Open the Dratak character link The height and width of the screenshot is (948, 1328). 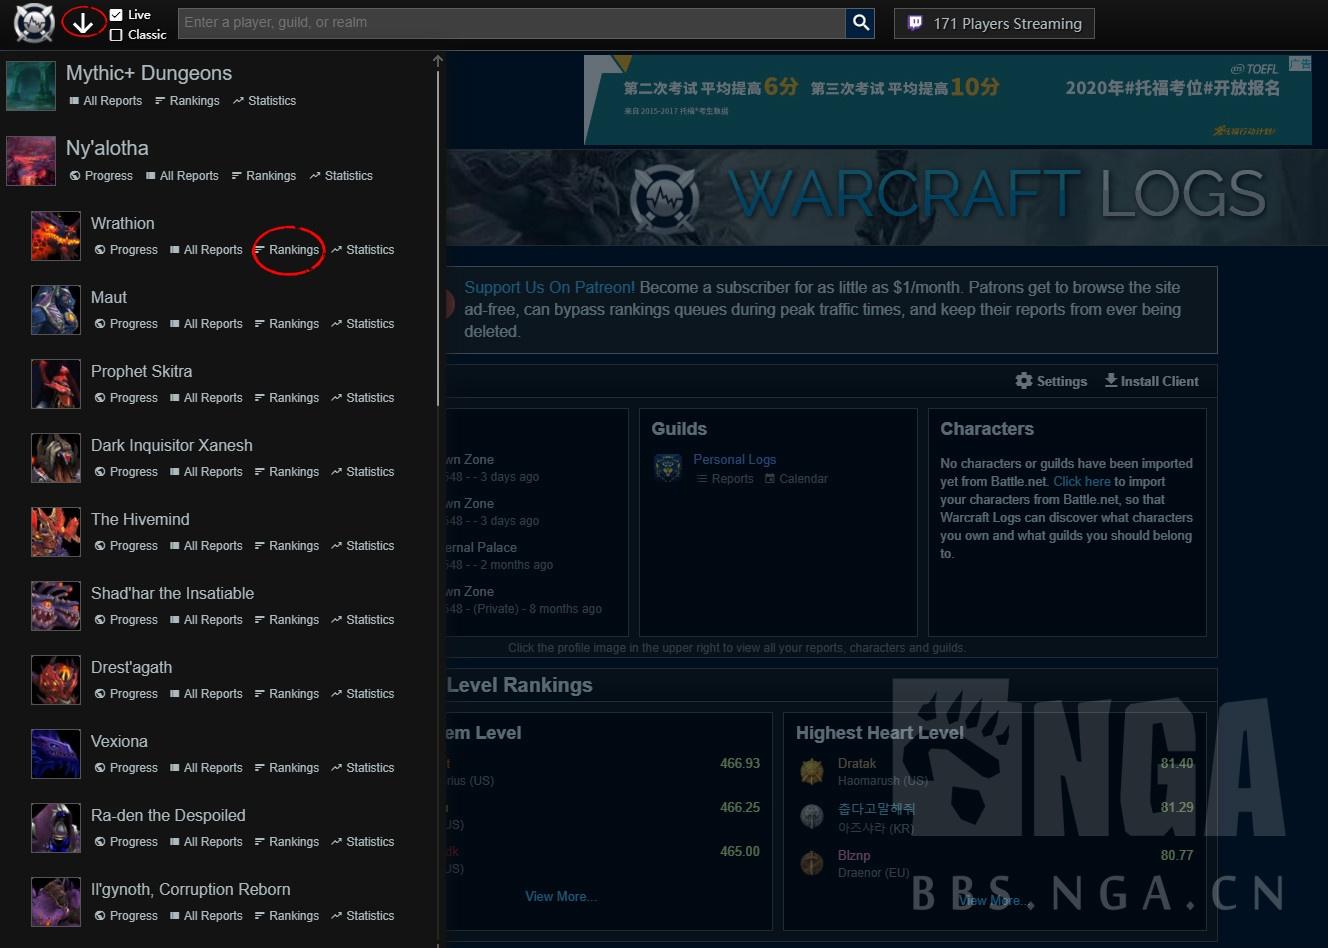[x=857, y=764]
